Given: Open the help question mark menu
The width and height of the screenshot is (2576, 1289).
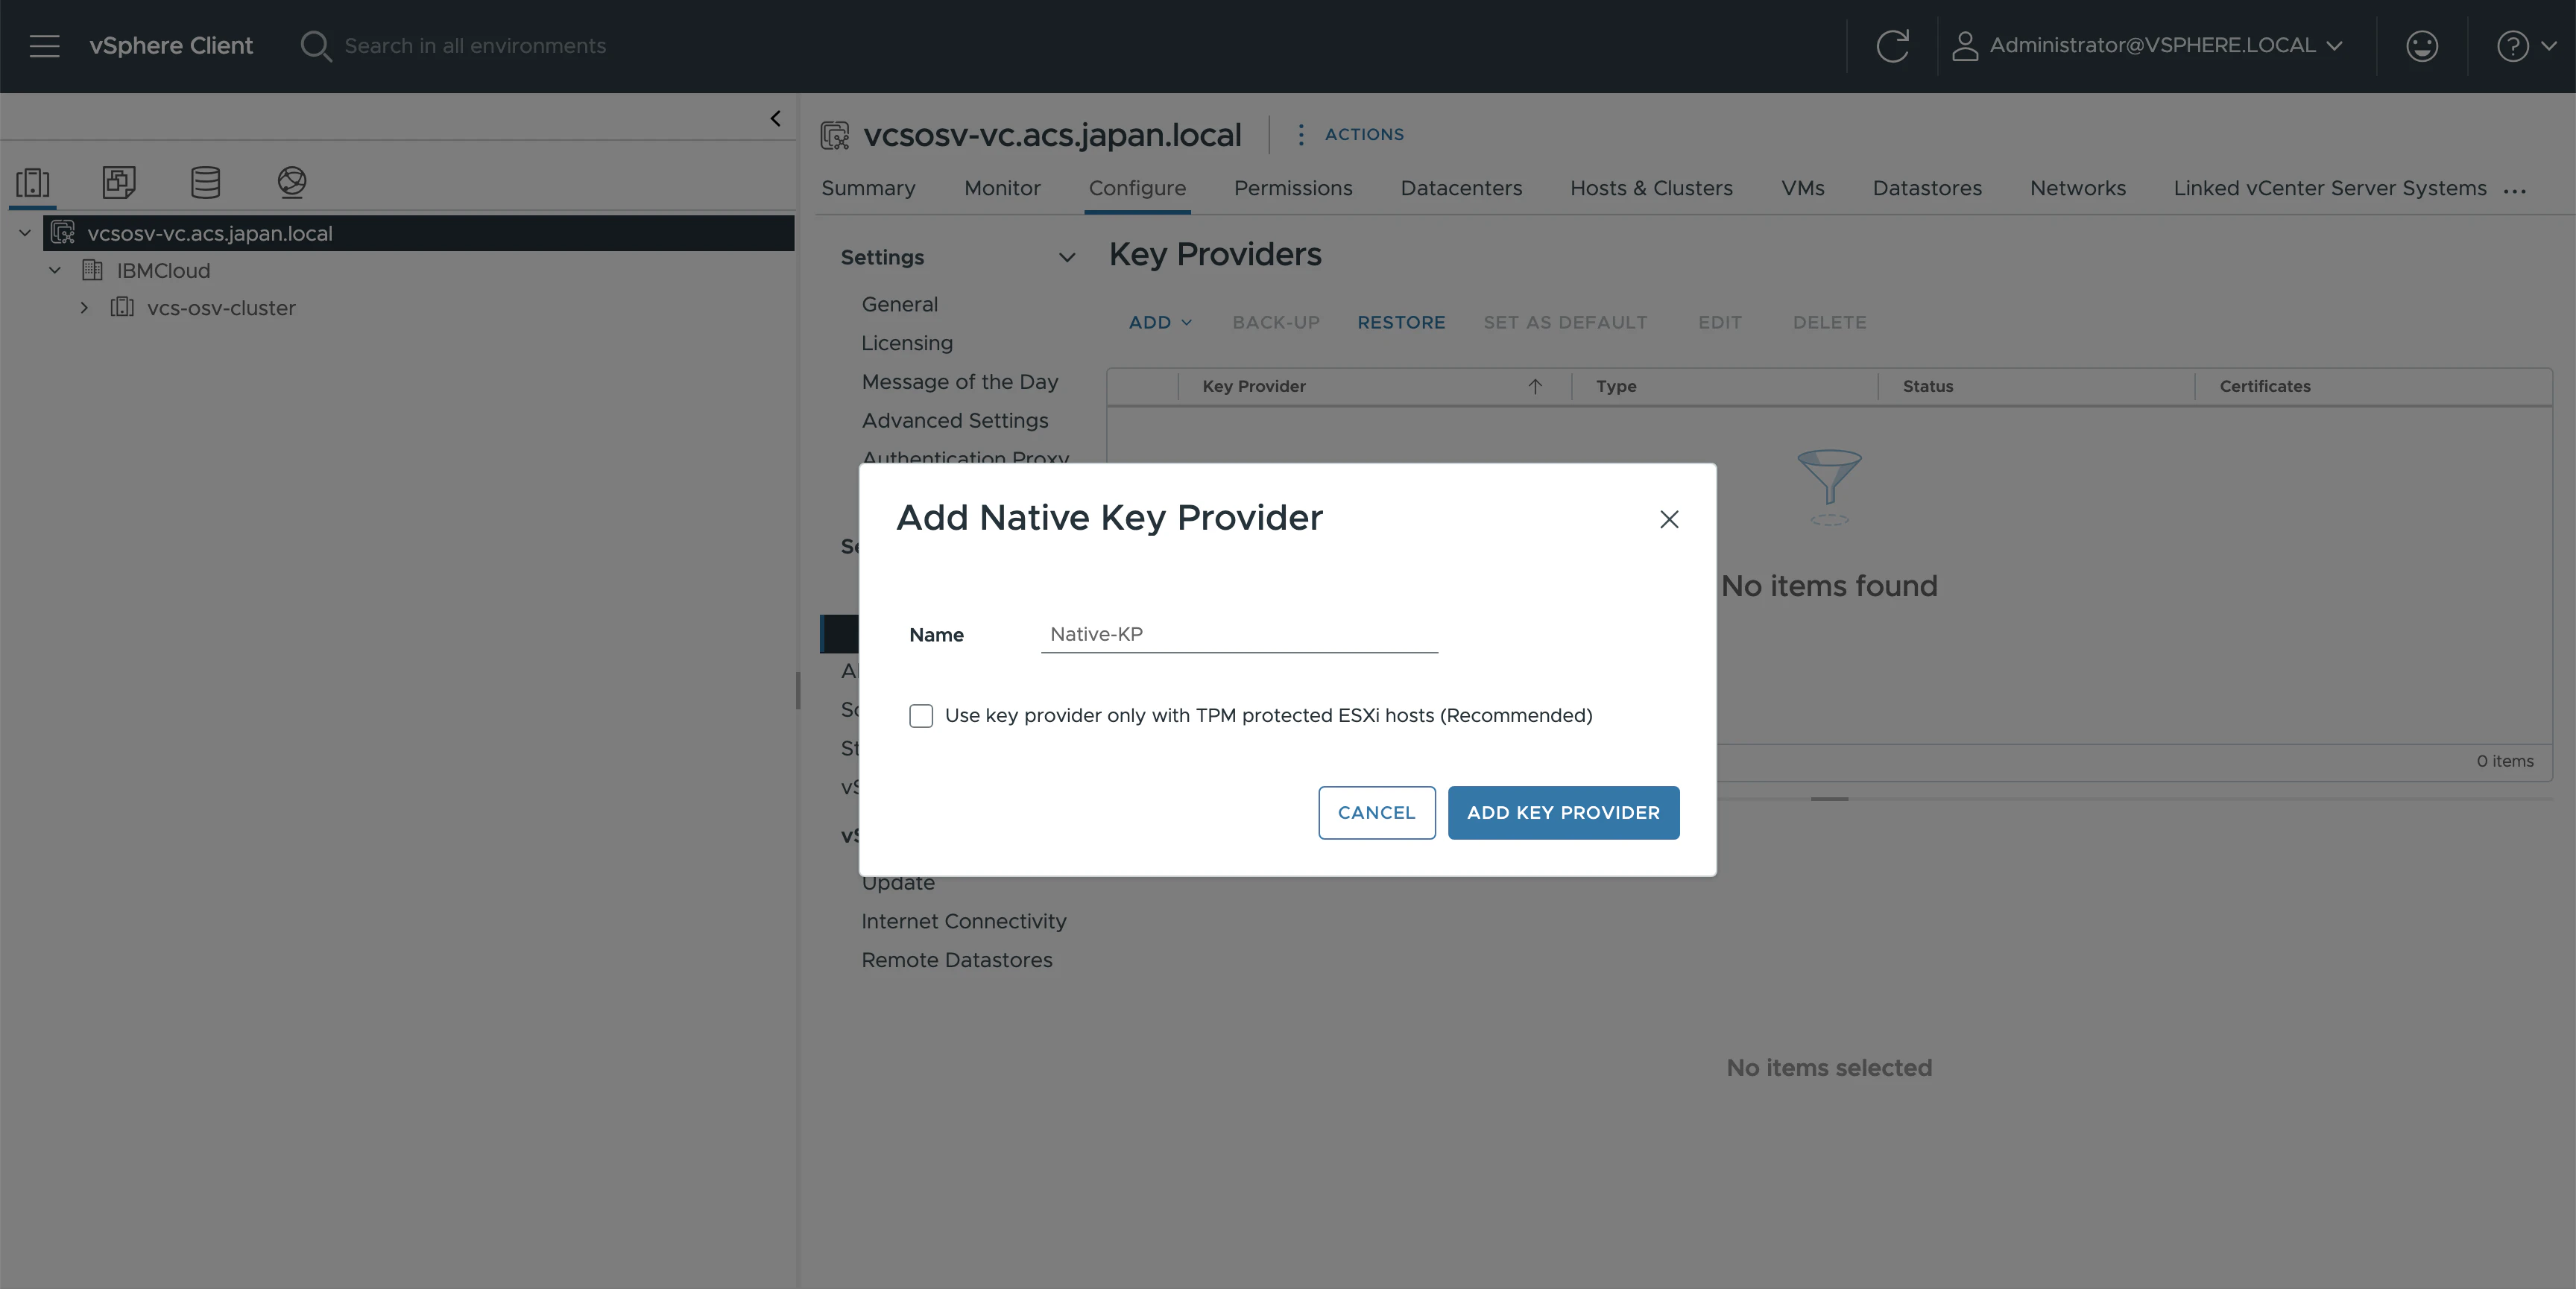Looking at the screenshot, I should (x=2525, y=46).
